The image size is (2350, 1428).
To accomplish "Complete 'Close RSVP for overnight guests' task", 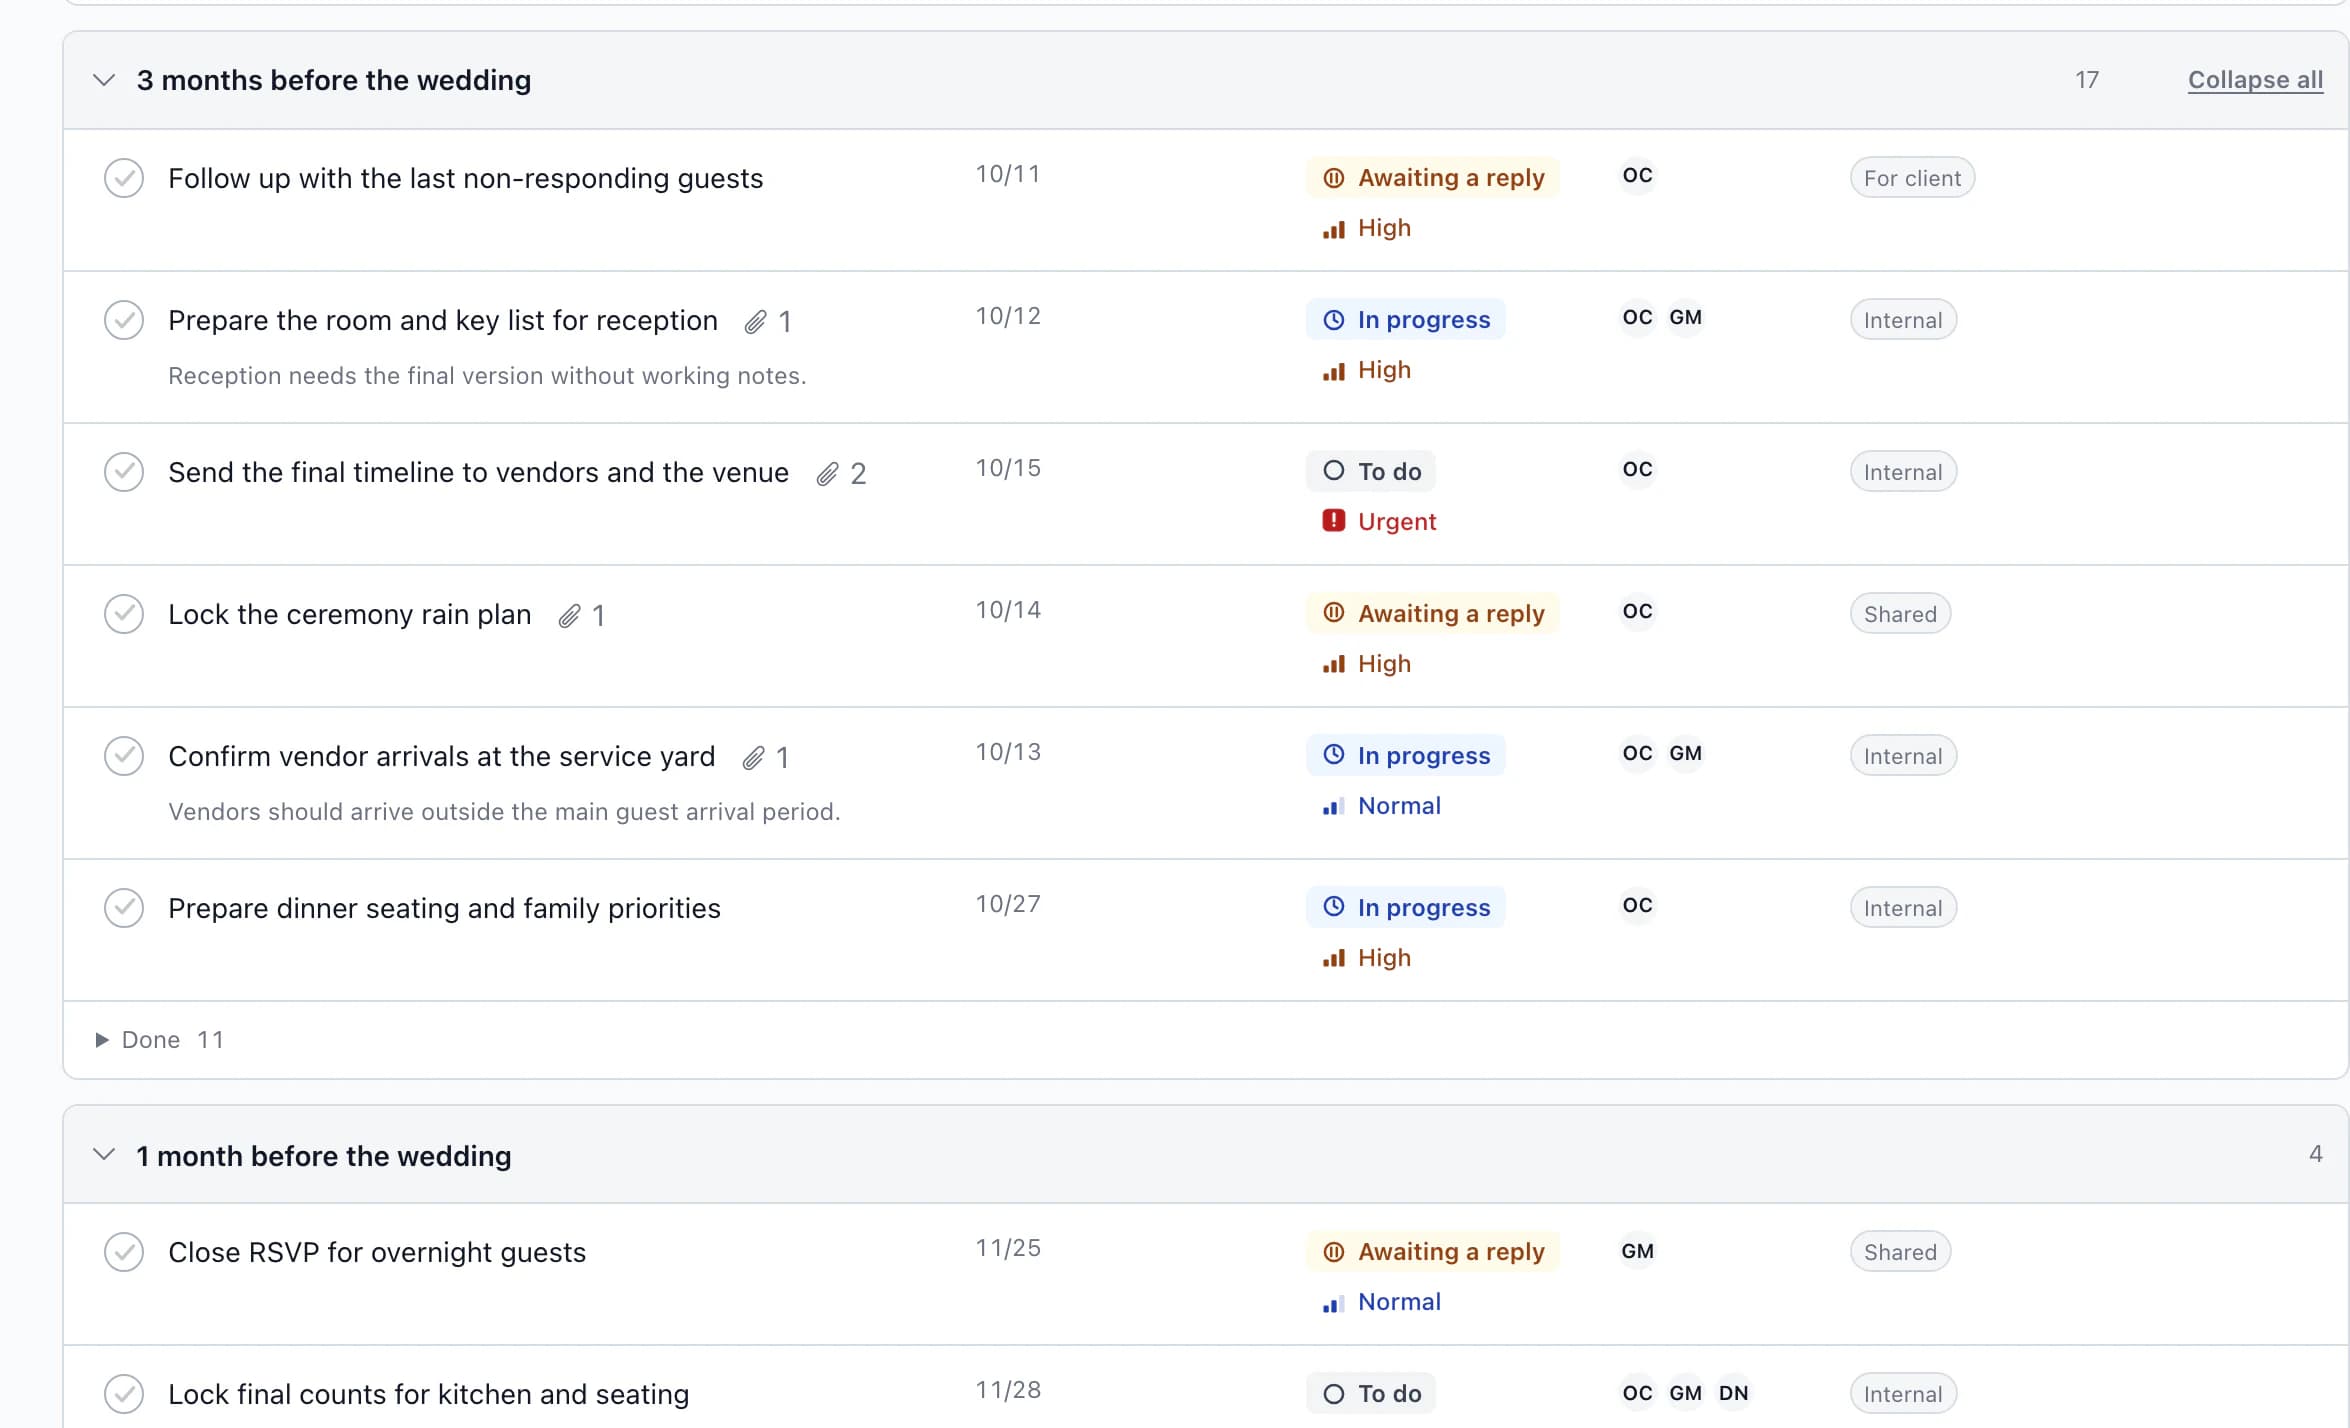I will [x=124, y=1252].
